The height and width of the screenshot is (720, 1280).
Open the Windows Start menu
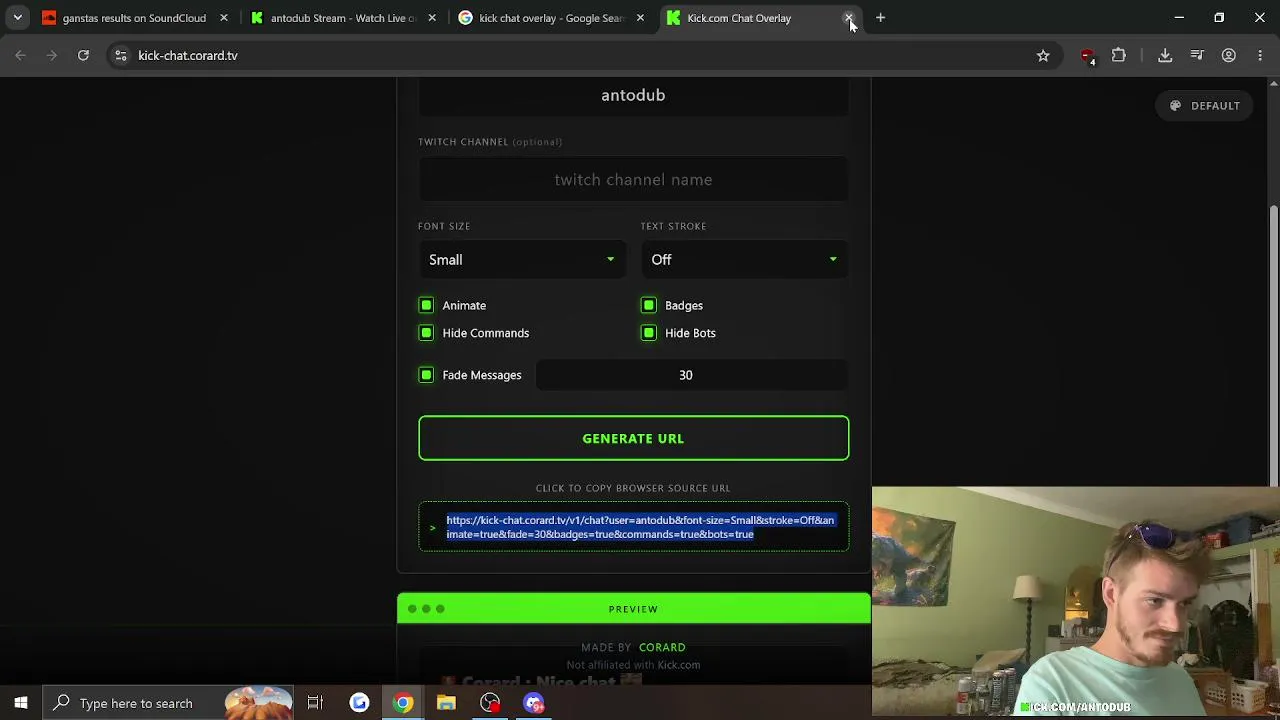(20, 703)
